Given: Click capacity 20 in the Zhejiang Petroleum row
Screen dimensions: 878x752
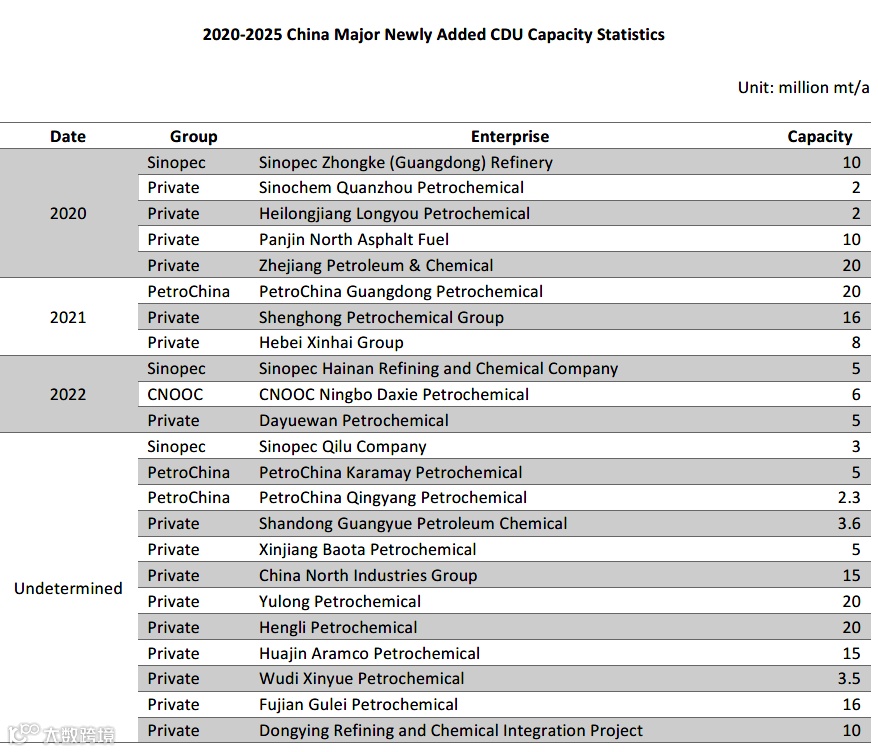Looking at the screenshot, I should tap(851, 265).
